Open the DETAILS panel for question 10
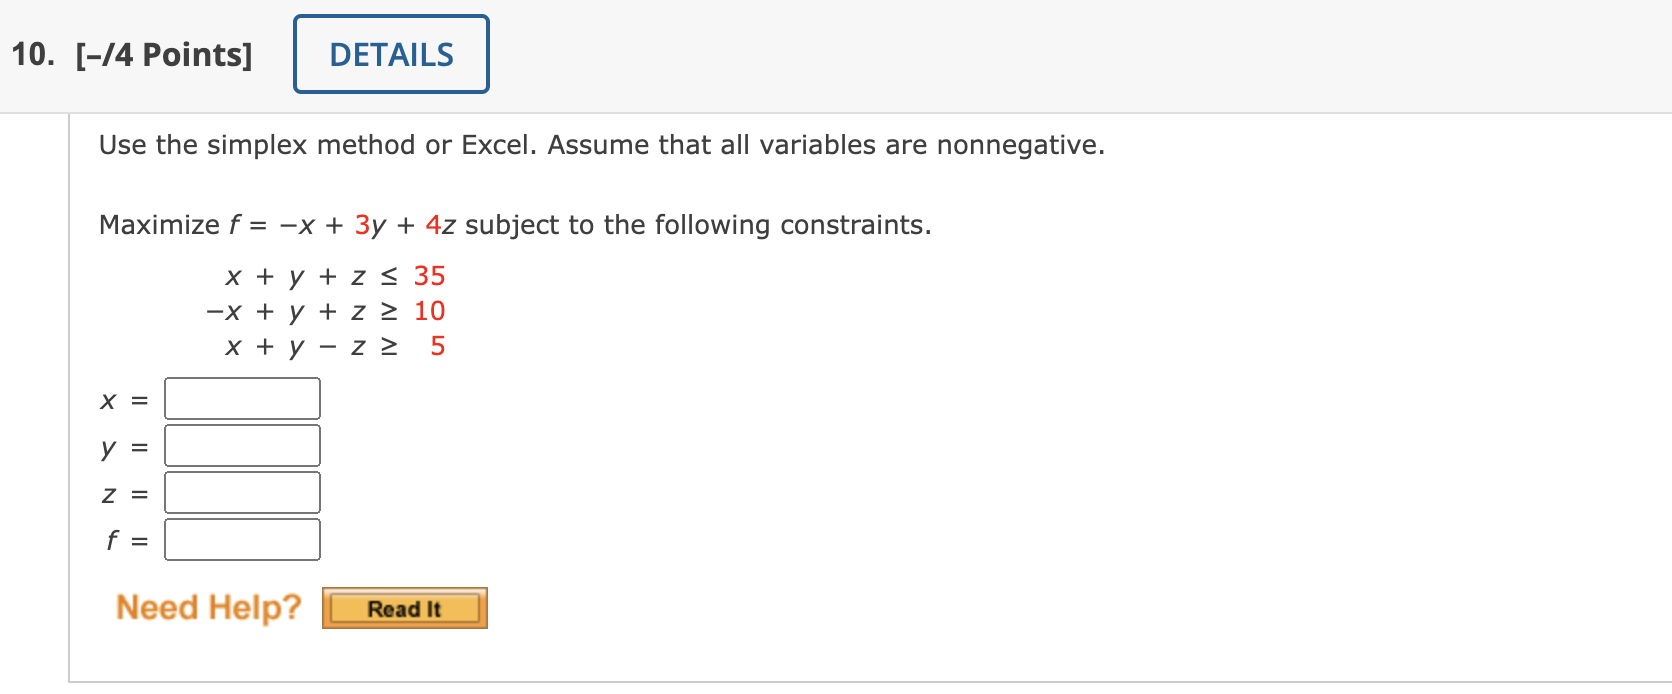The height and width of the screenshot is (694, 1672). tap(390, 54)
